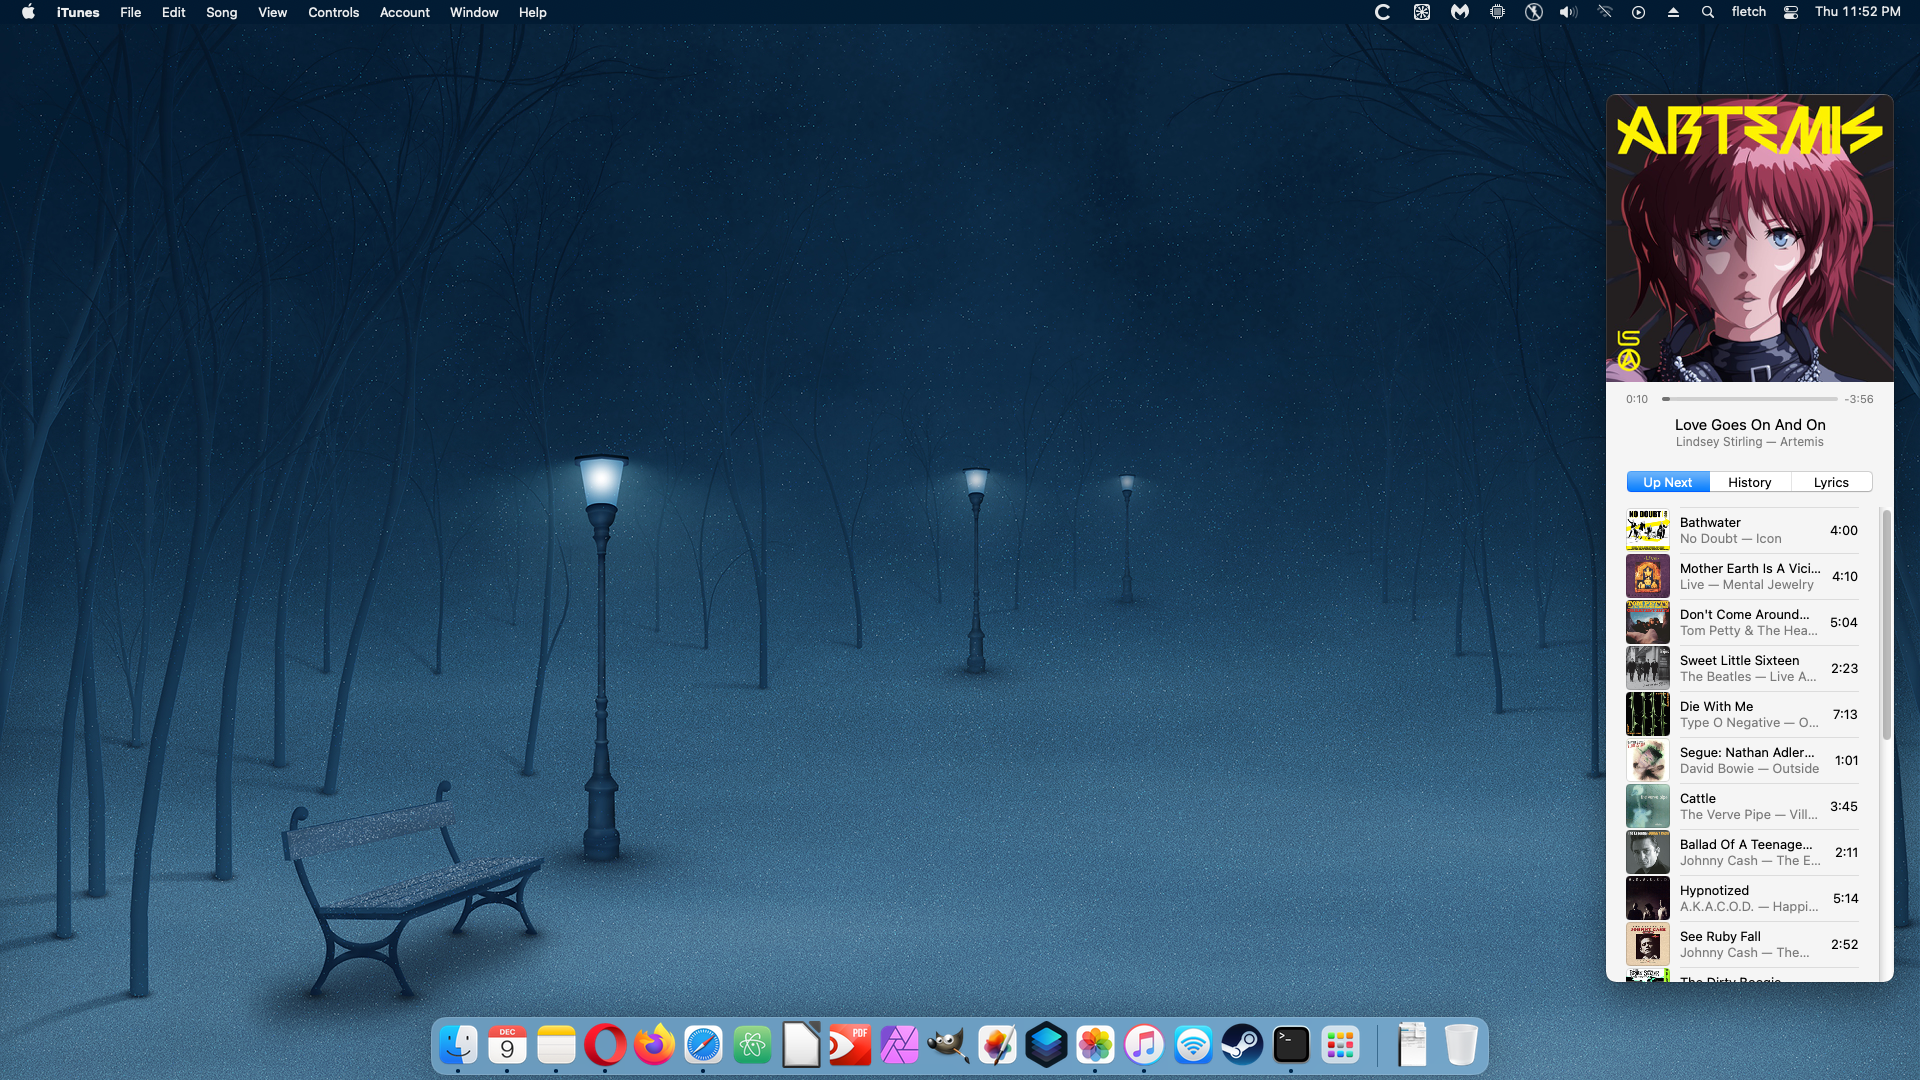The height and width of the screenshot is (1080, 1920).
Task: Open the Controls menu
Action: (x=334, y=12)
